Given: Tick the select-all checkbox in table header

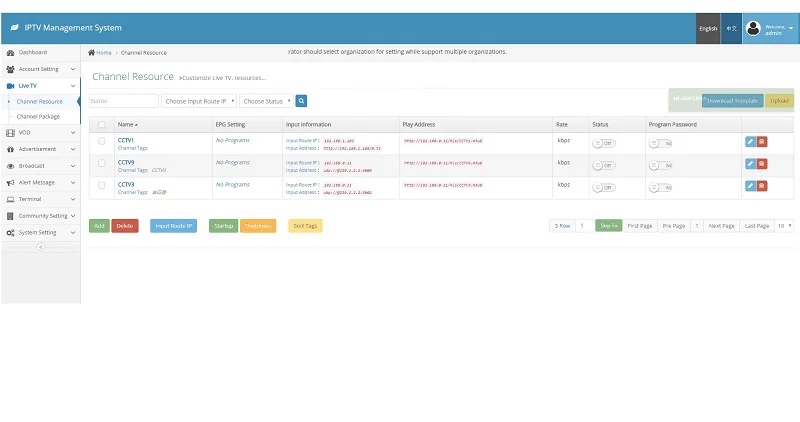Looking at the screenshot, I should click(102, 125).
